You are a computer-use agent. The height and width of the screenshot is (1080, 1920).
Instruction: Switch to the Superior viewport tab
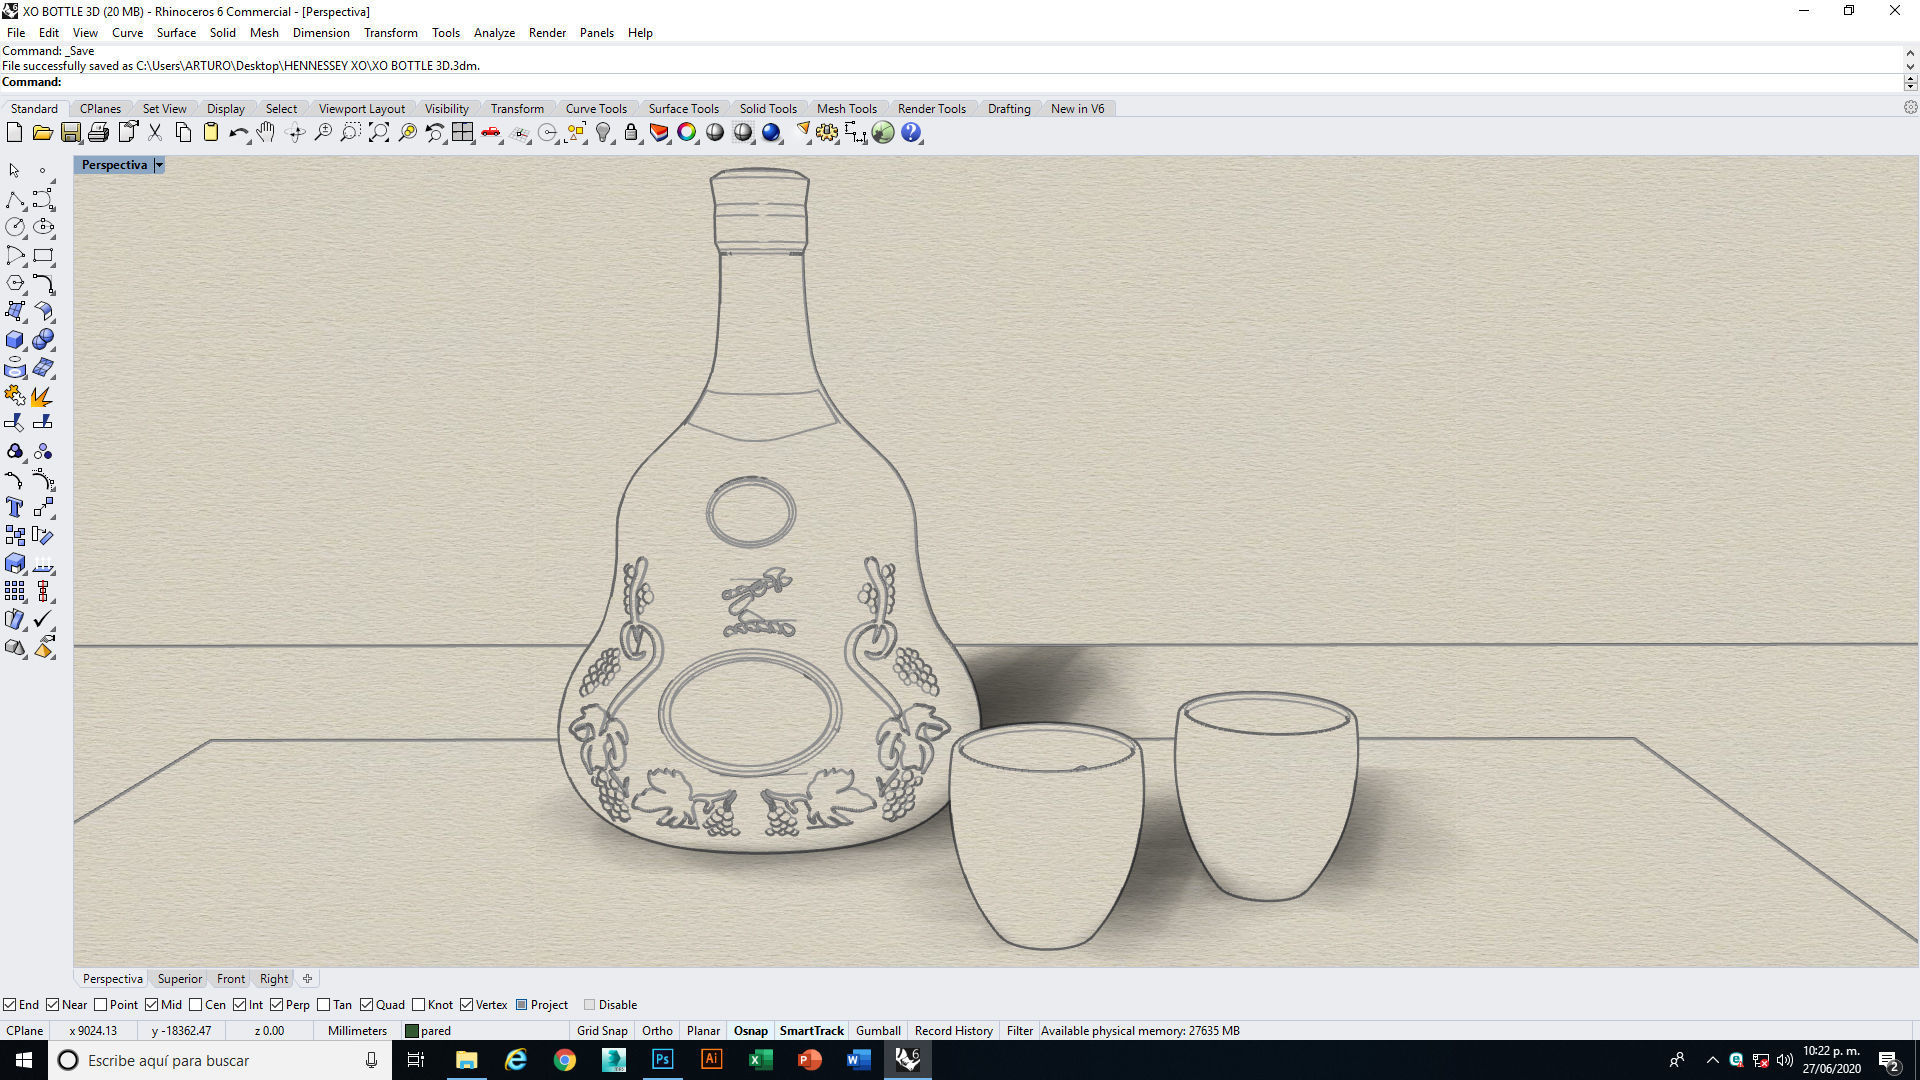[x=180, y=979]
